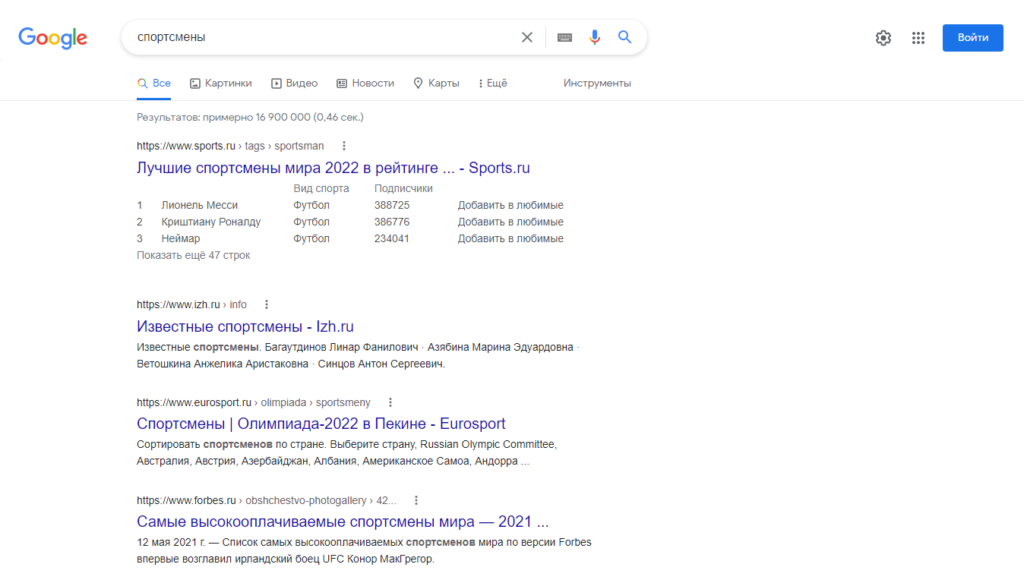Screen dimensions: 1024x583
Task: Open the on-screen keyboard icon in search bar
Action: pos(564,36)
